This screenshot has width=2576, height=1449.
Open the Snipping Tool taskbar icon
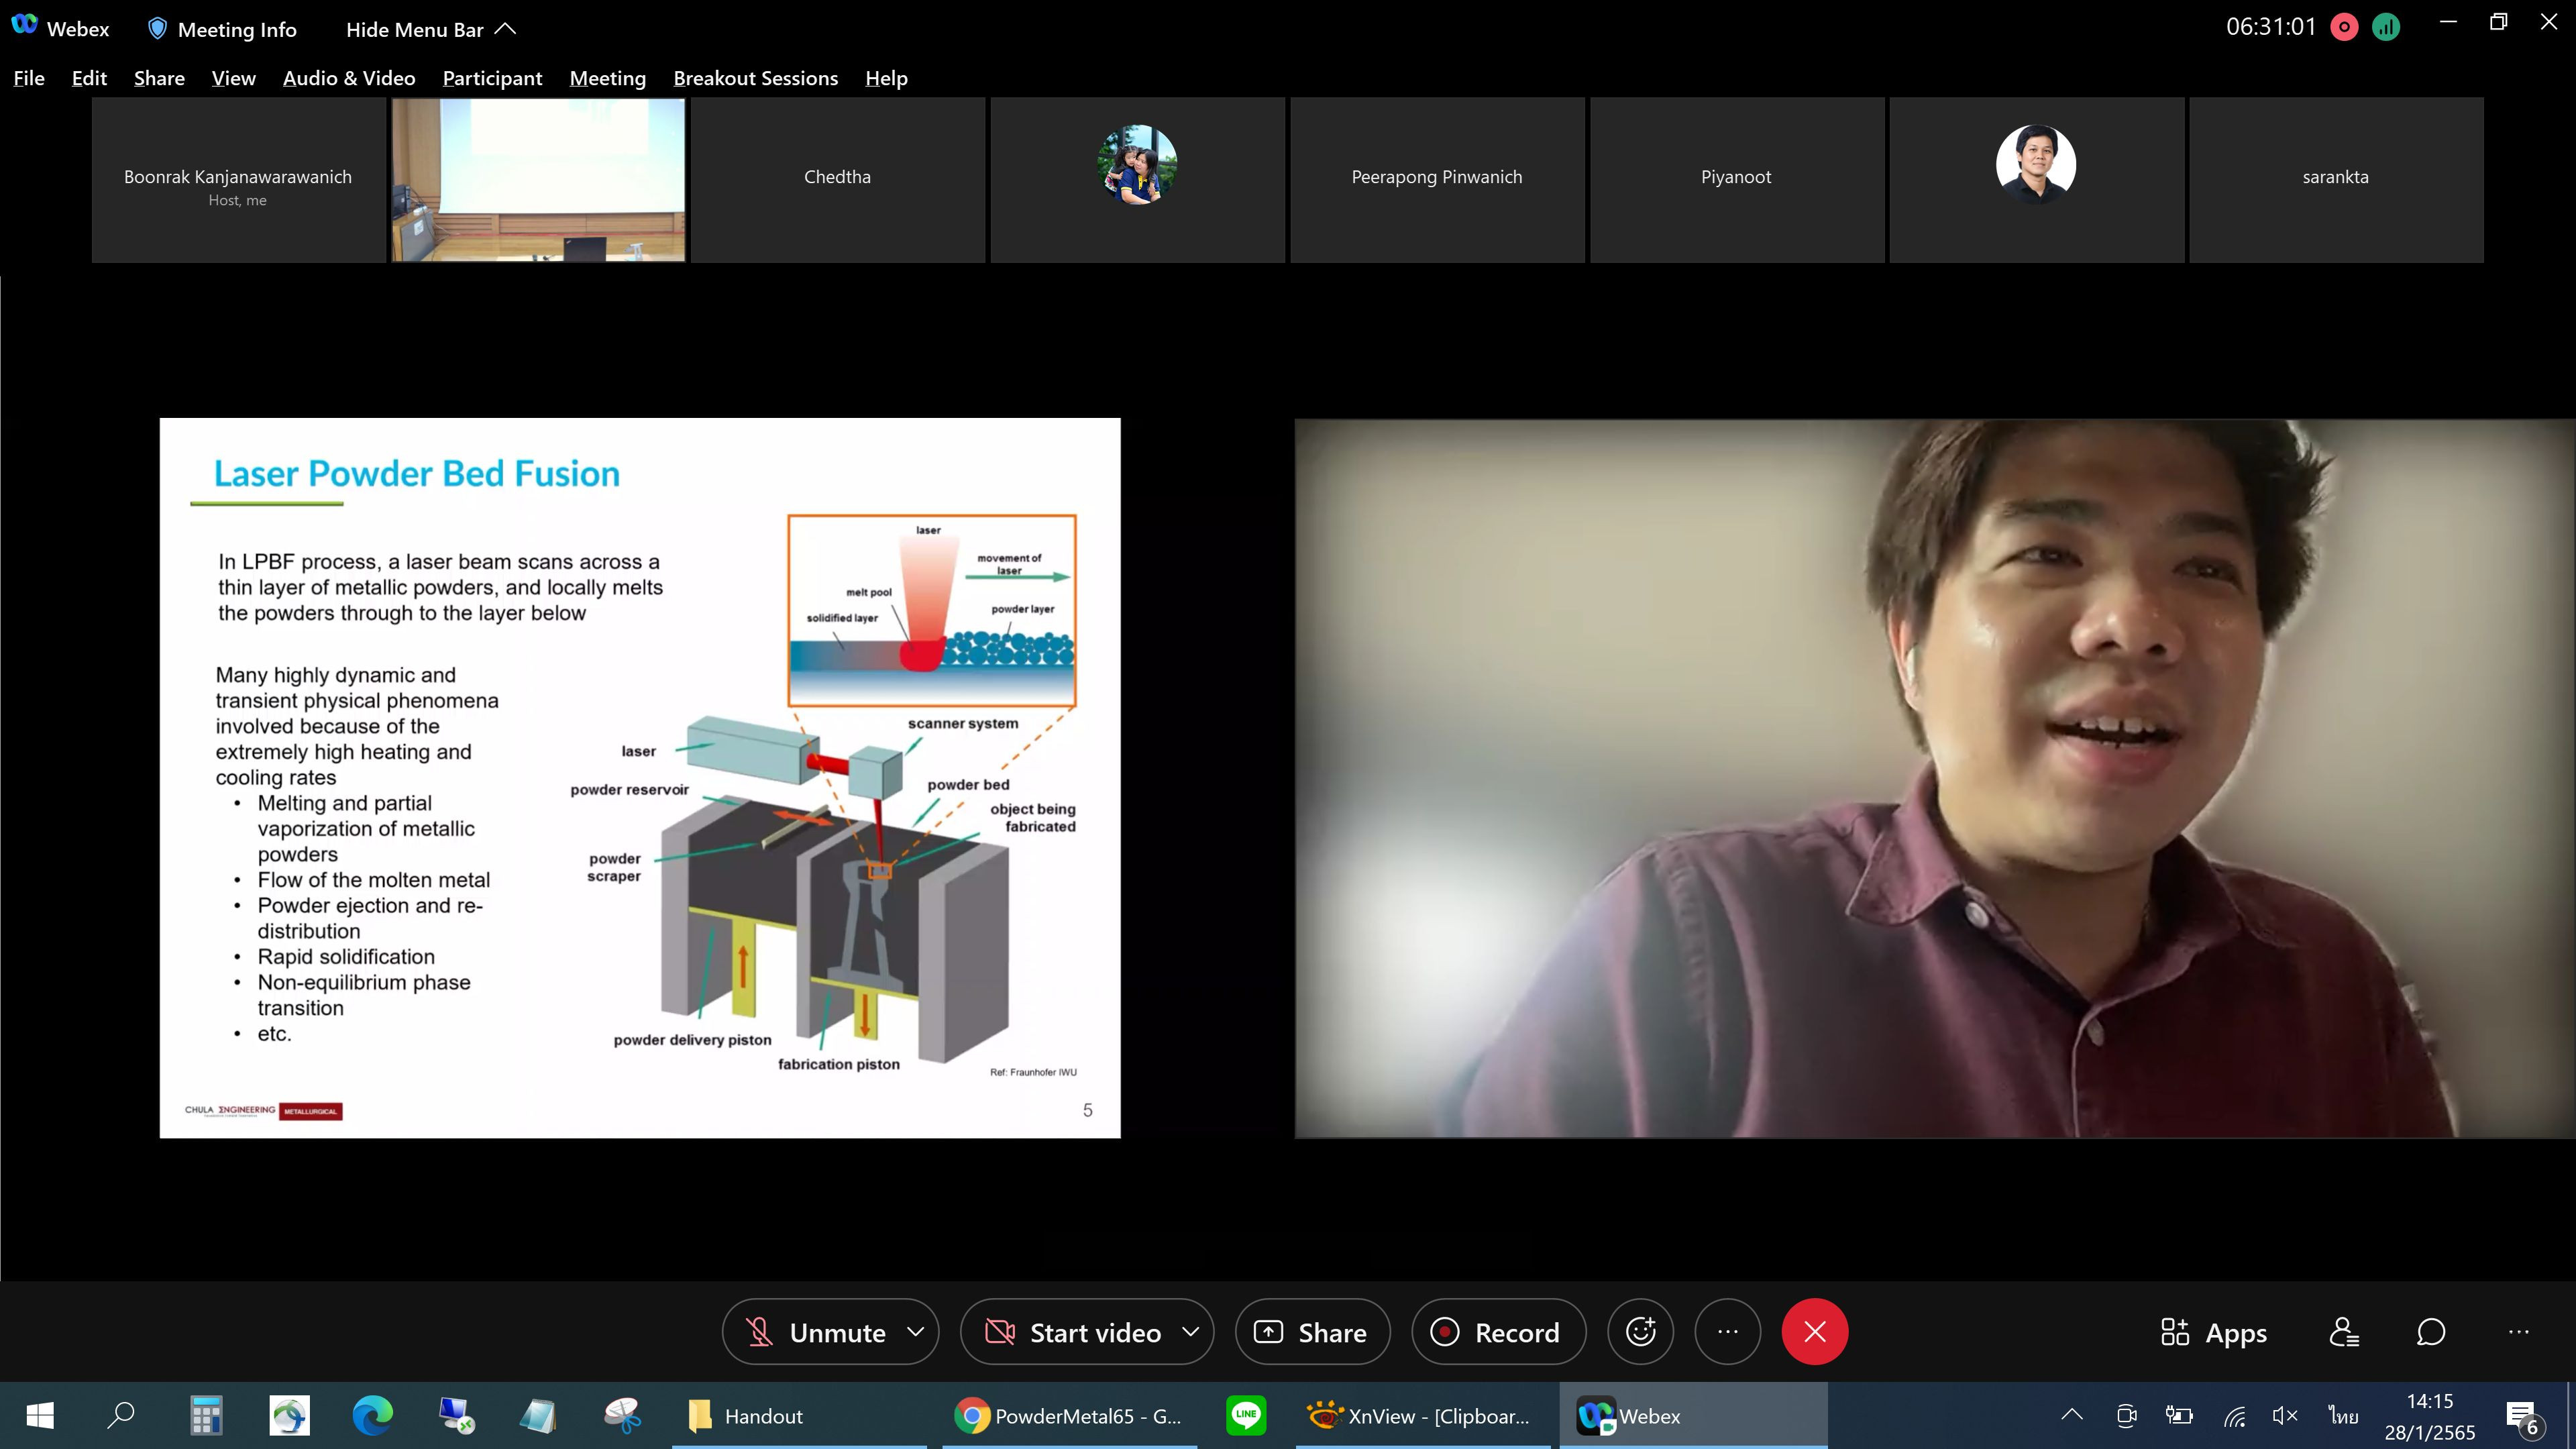(622, 1416)
